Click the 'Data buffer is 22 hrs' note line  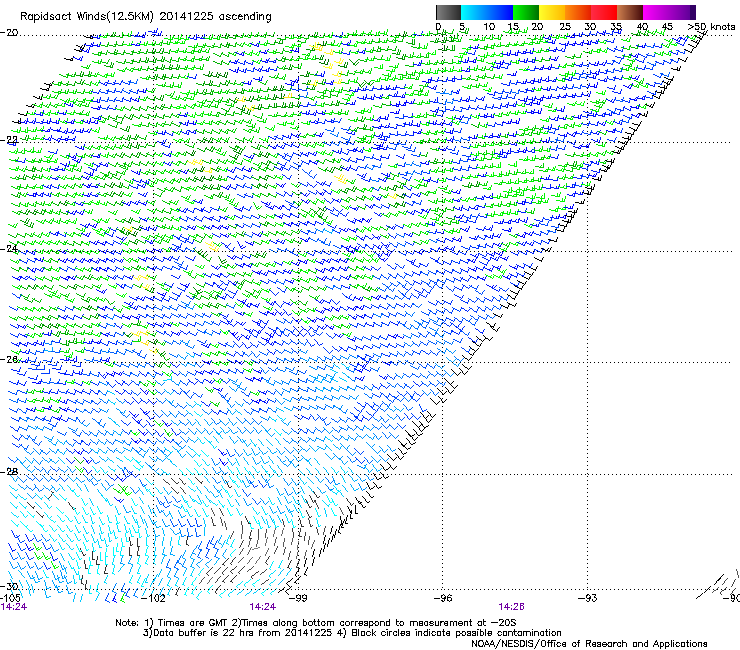[x=352, y=633]
